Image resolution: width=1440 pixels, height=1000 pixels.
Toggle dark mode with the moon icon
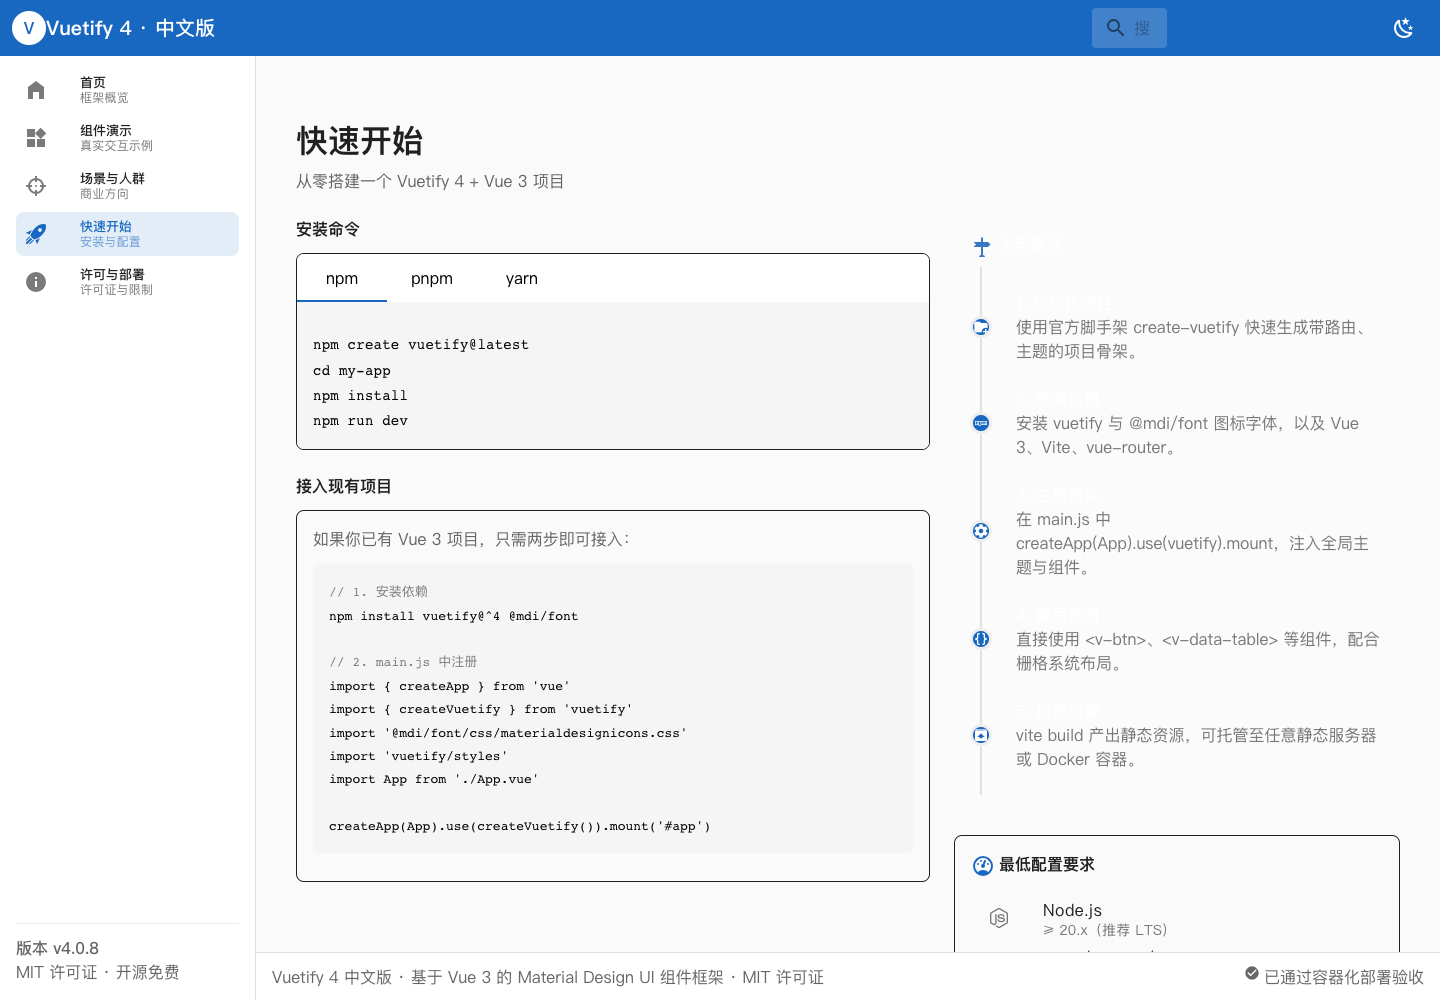tap(1404, 28)
